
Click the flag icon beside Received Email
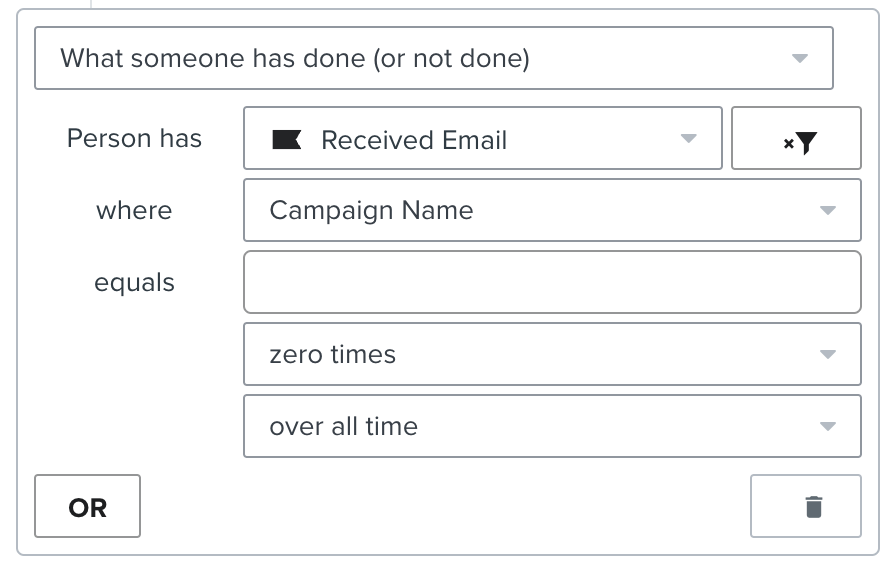tap(287, 140)
